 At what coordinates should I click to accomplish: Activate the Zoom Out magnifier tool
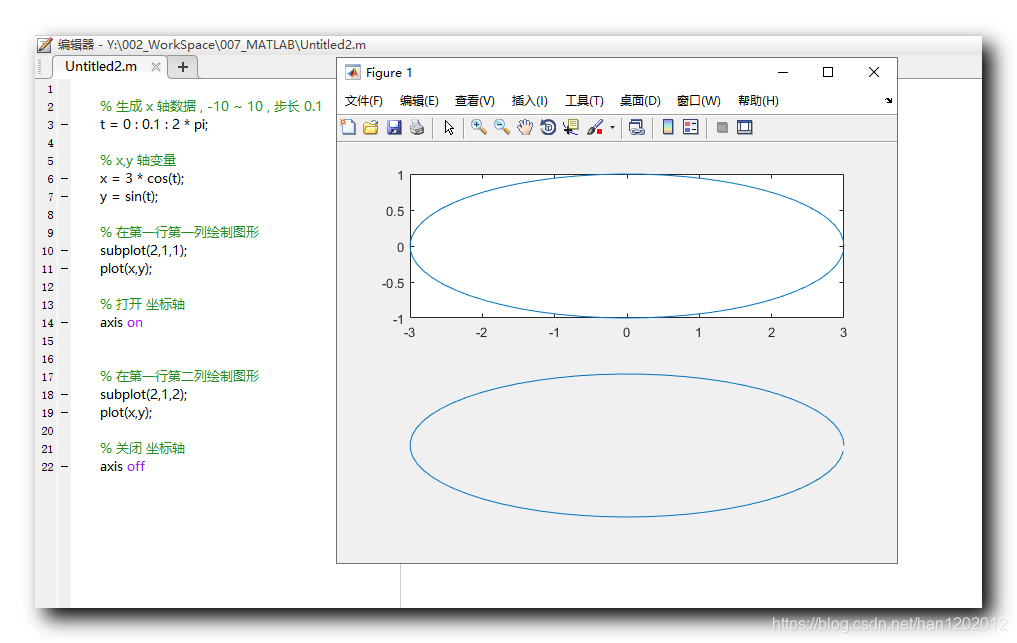click(501, 127)
